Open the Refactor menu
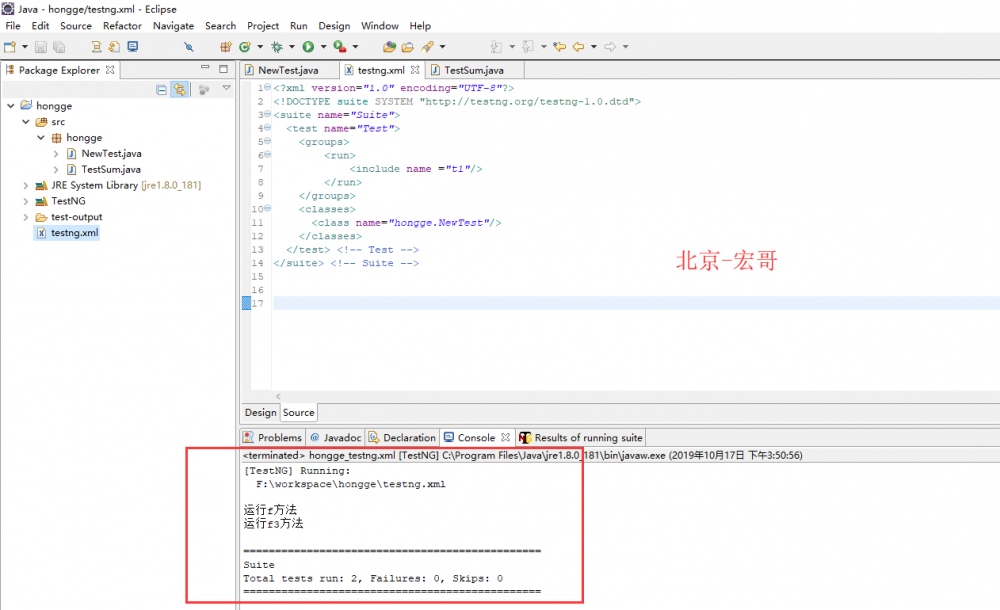 (x=122, y=26)
